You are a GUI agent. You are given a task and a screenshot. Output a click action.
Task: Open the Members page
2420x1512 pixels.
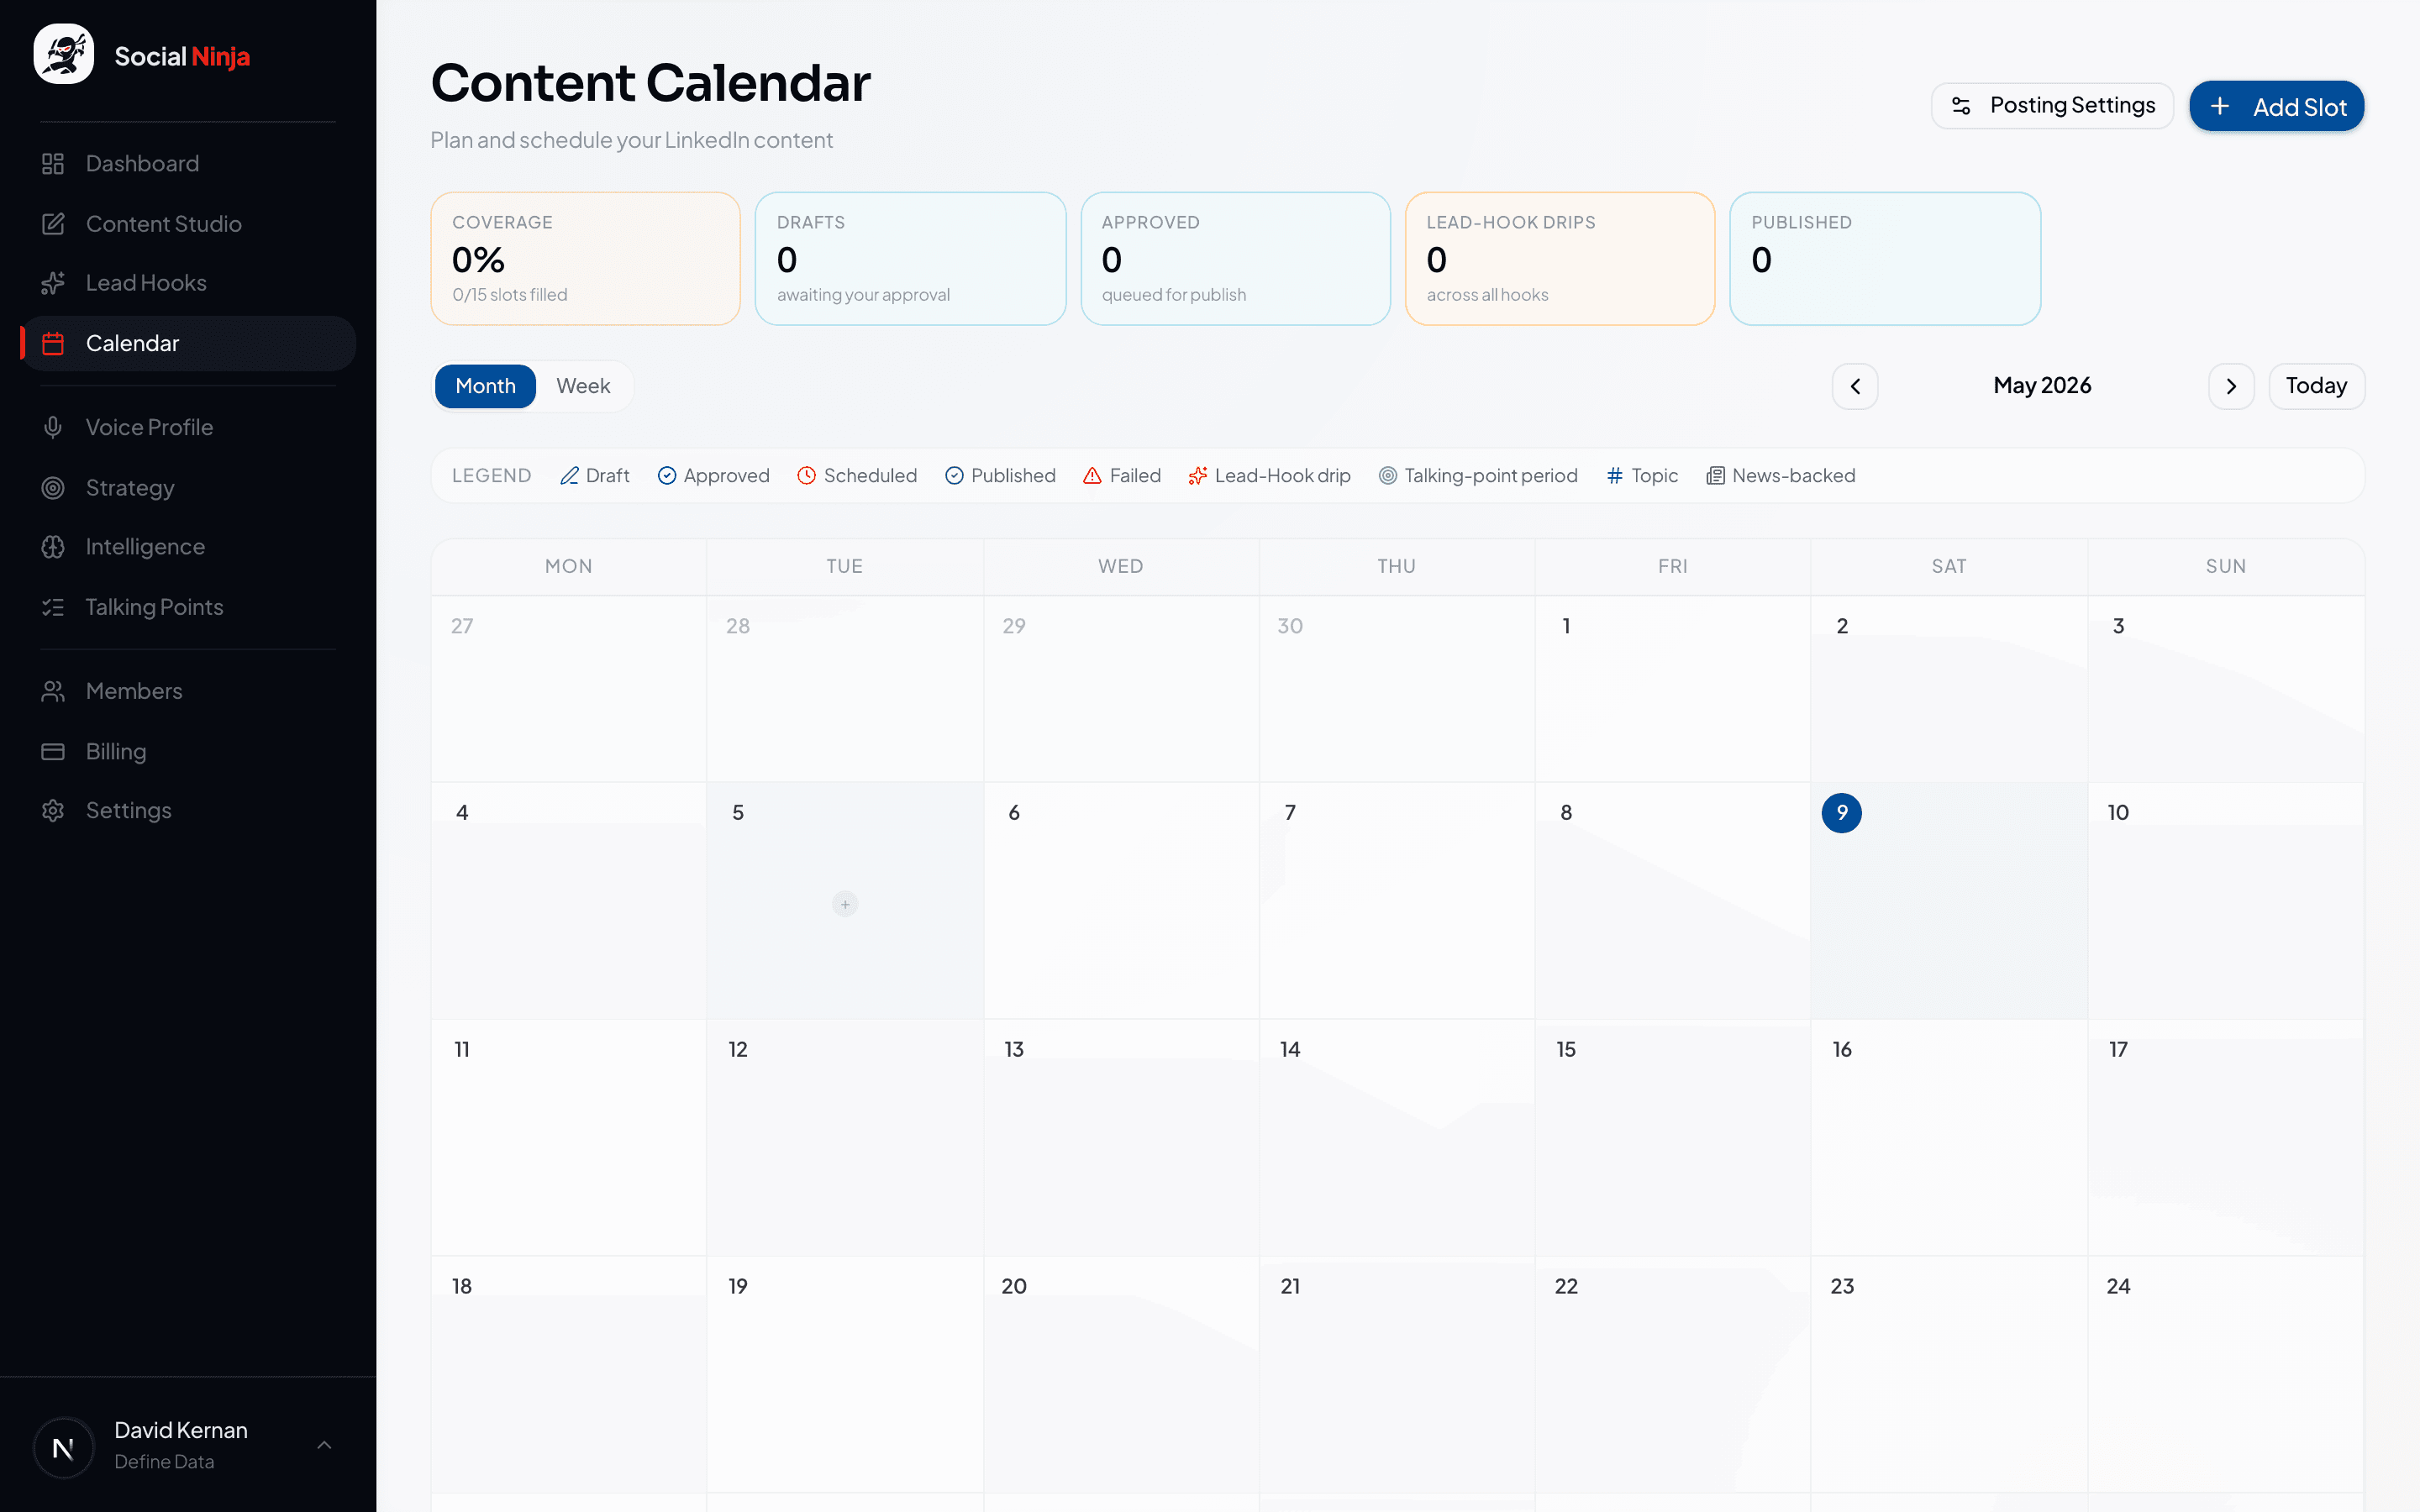click(x=188, y=691)
